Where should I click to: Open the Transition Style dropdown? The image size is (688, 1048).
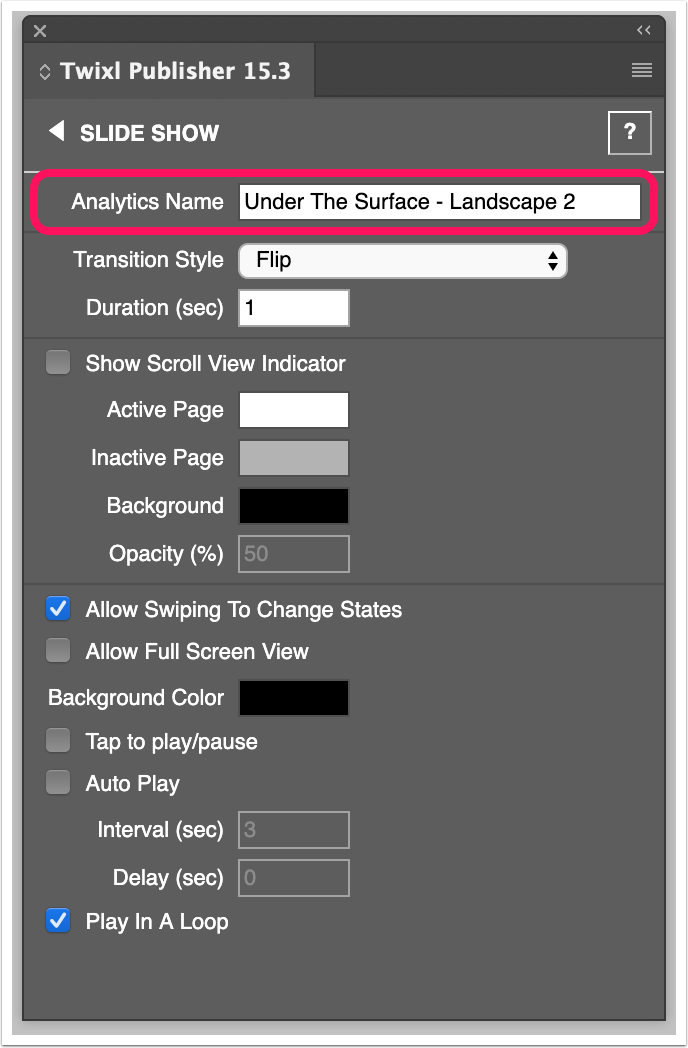(403, 261)
